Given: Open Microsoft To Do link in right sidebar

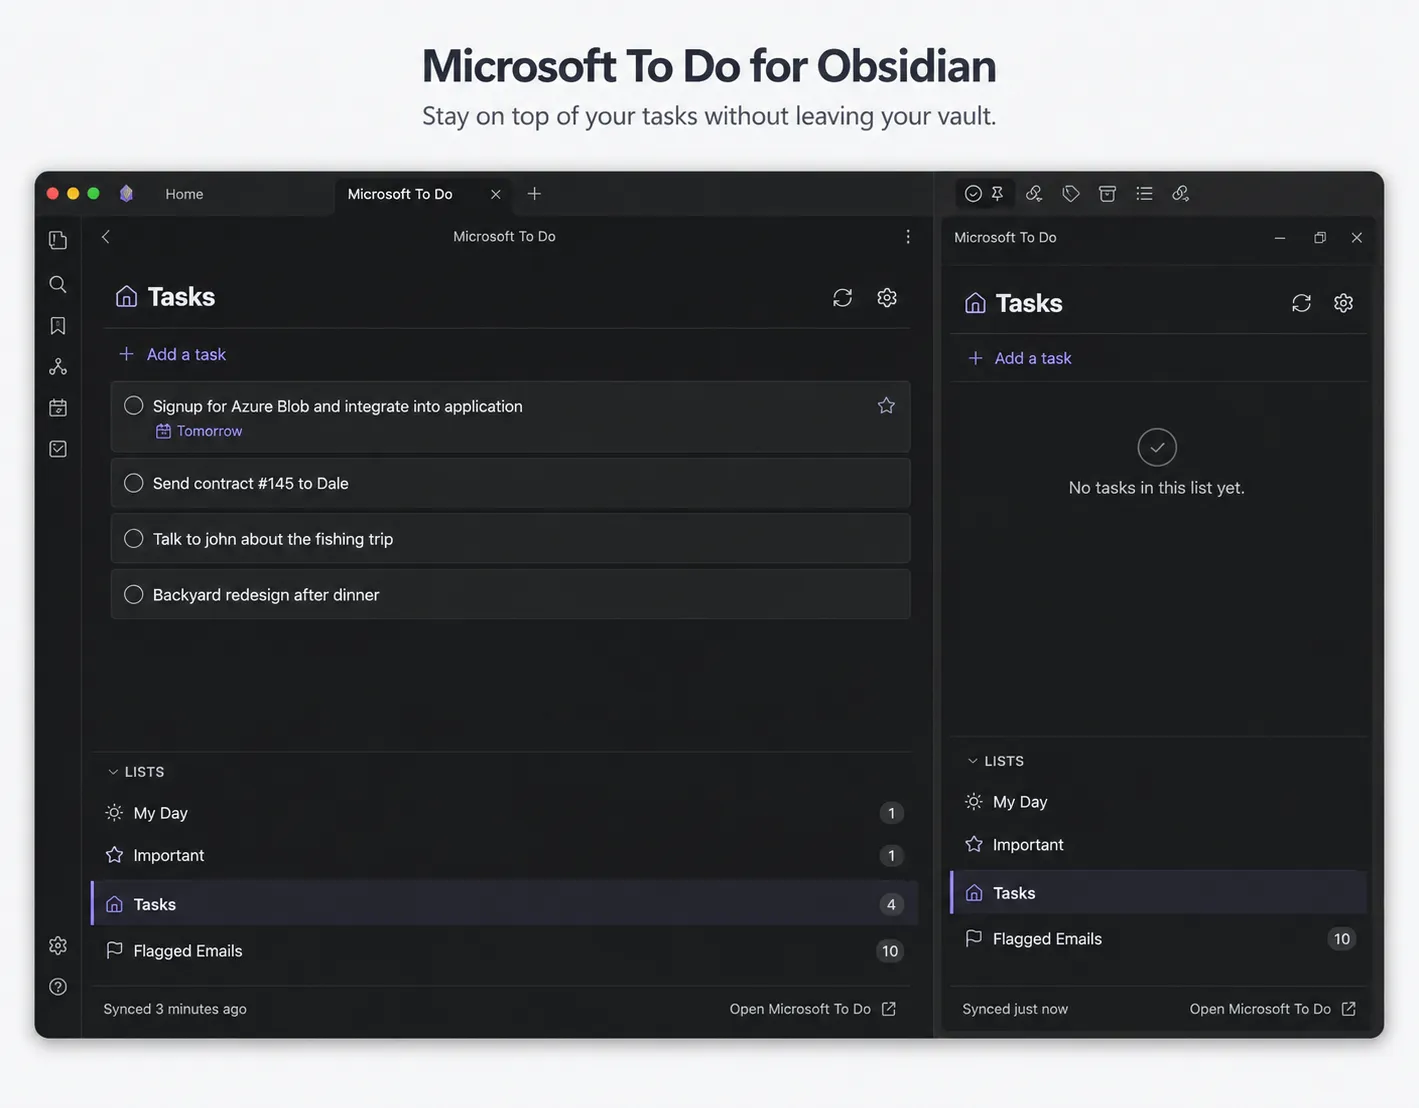Looking at the screenshot, I should point(1273,1009).
